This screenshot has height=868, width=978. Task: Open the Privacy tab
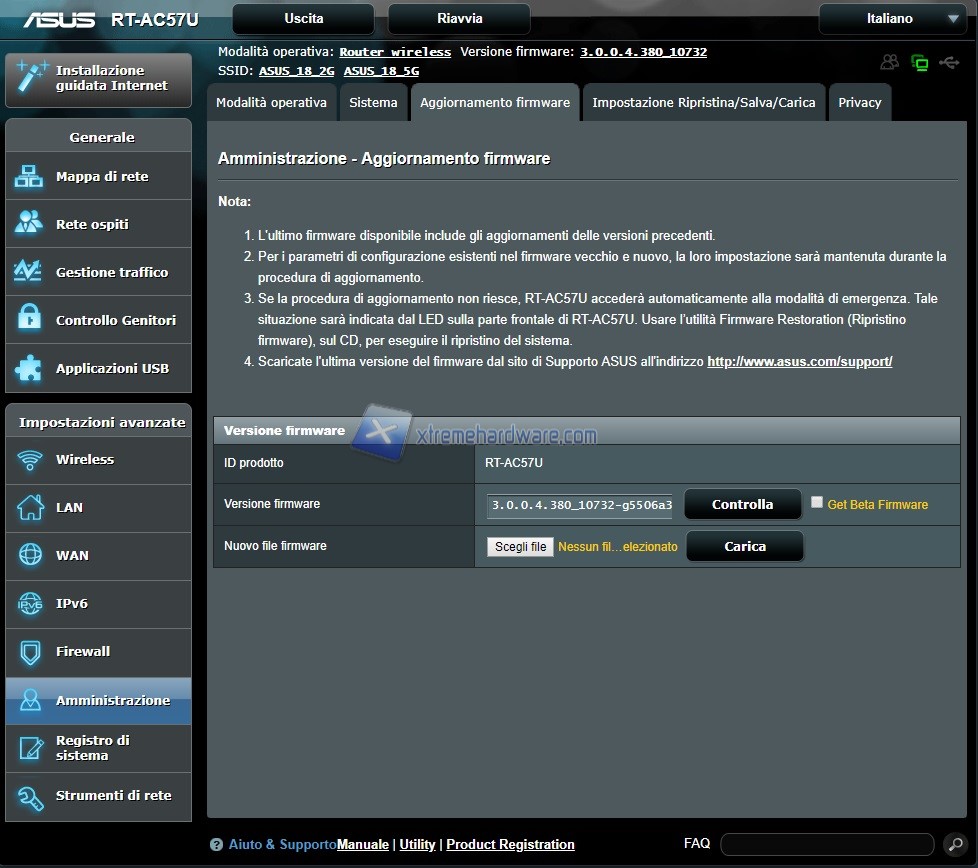(859, 103)
